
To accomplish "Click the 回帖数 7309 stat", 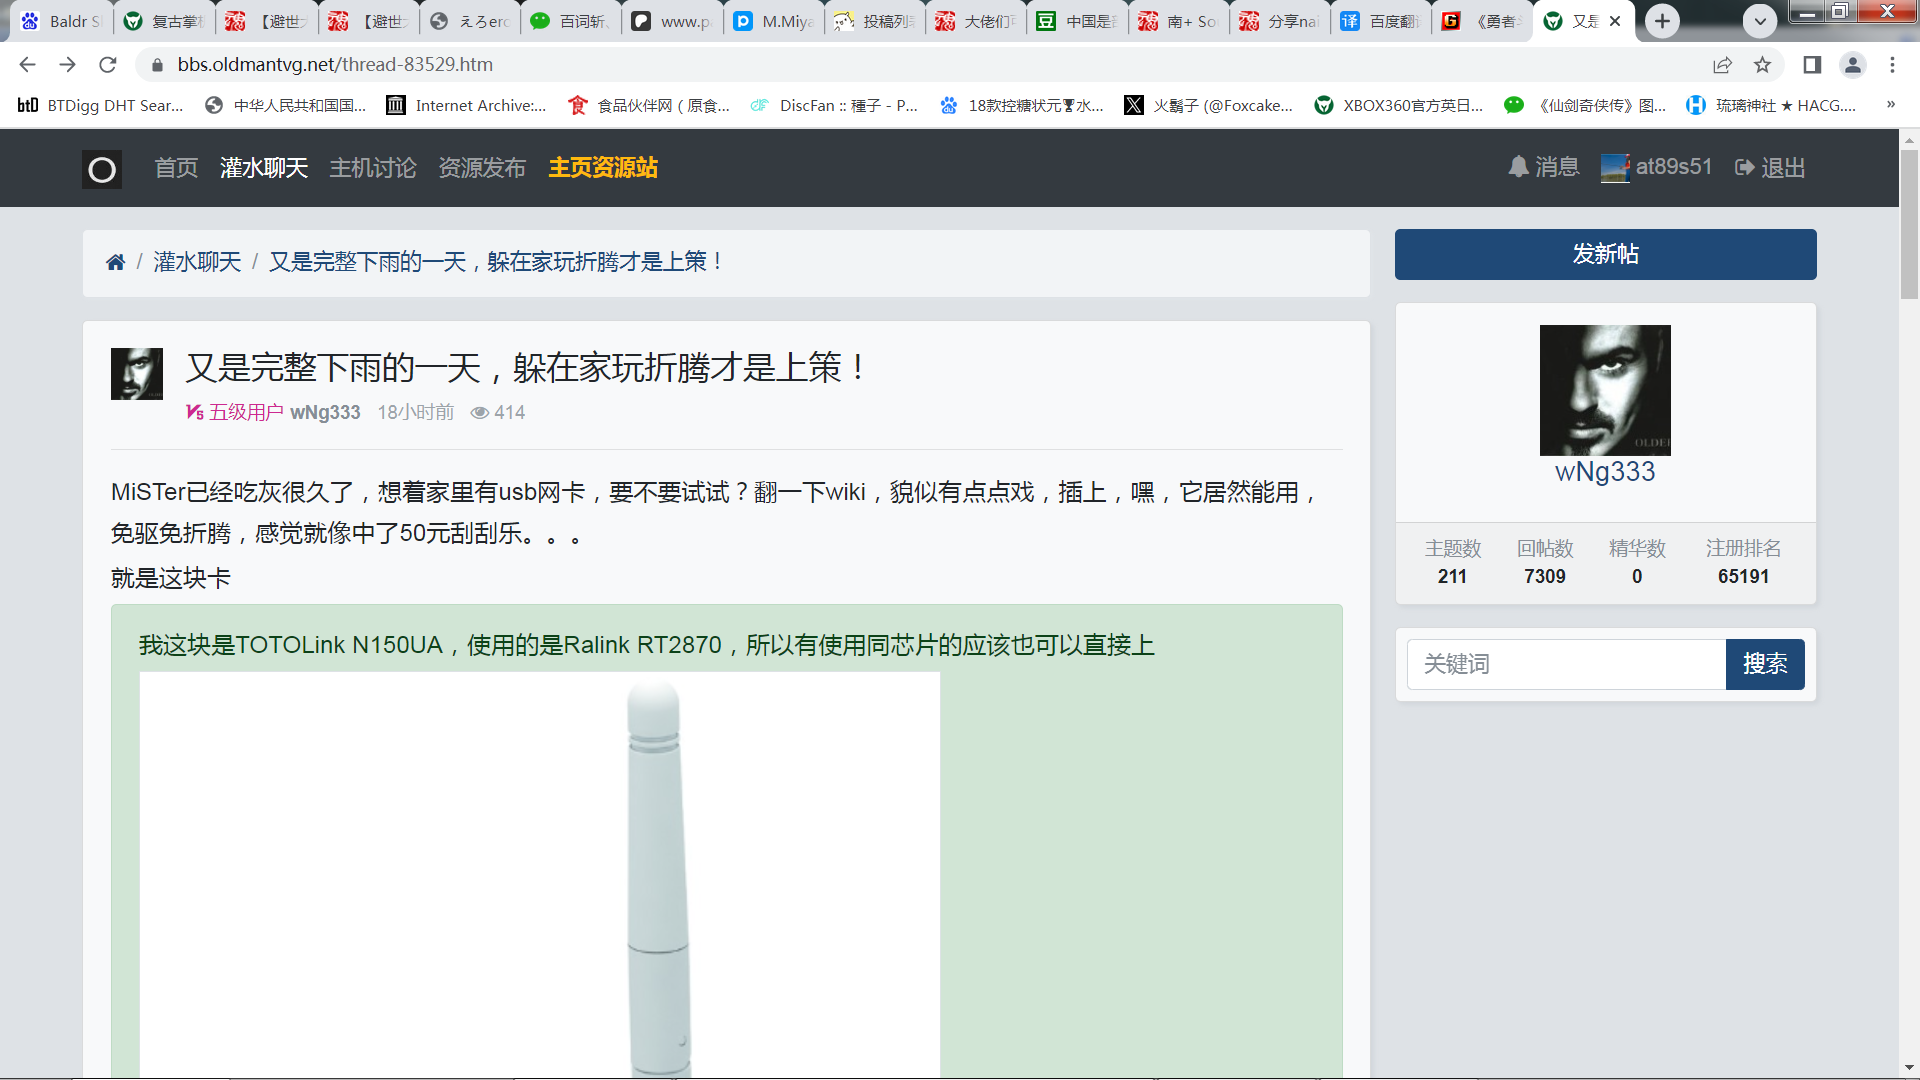I will pos(1545,562).
